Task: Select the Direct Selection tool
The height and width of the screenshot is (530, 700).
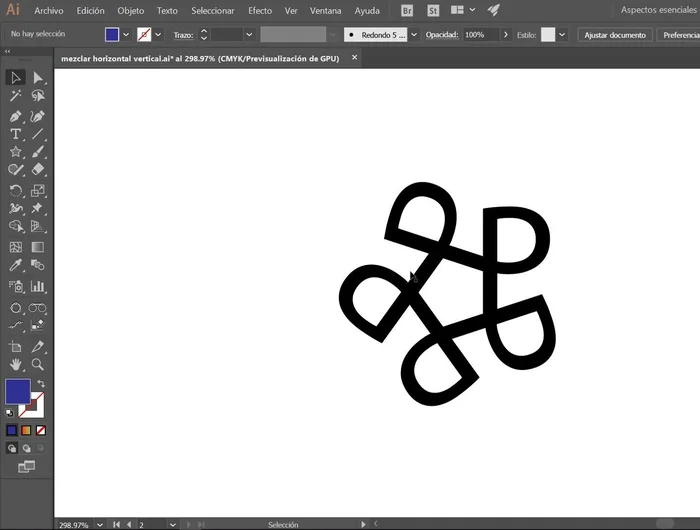Action: tap(38, 78)
